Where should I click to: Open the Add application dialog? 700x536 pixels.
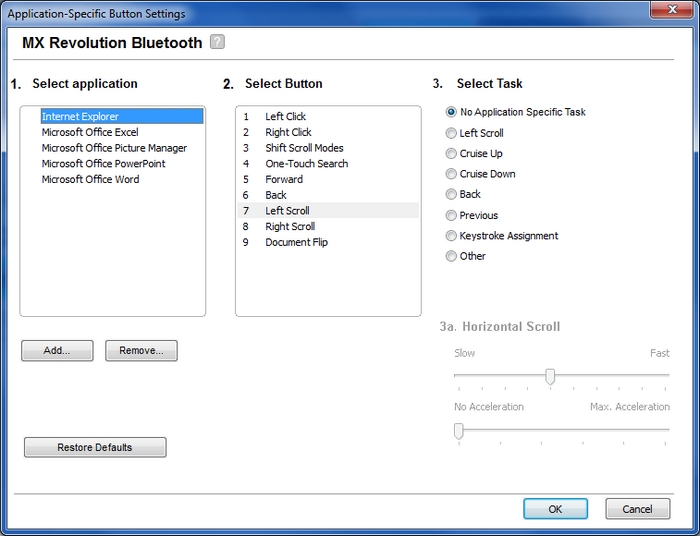point(57,351)
